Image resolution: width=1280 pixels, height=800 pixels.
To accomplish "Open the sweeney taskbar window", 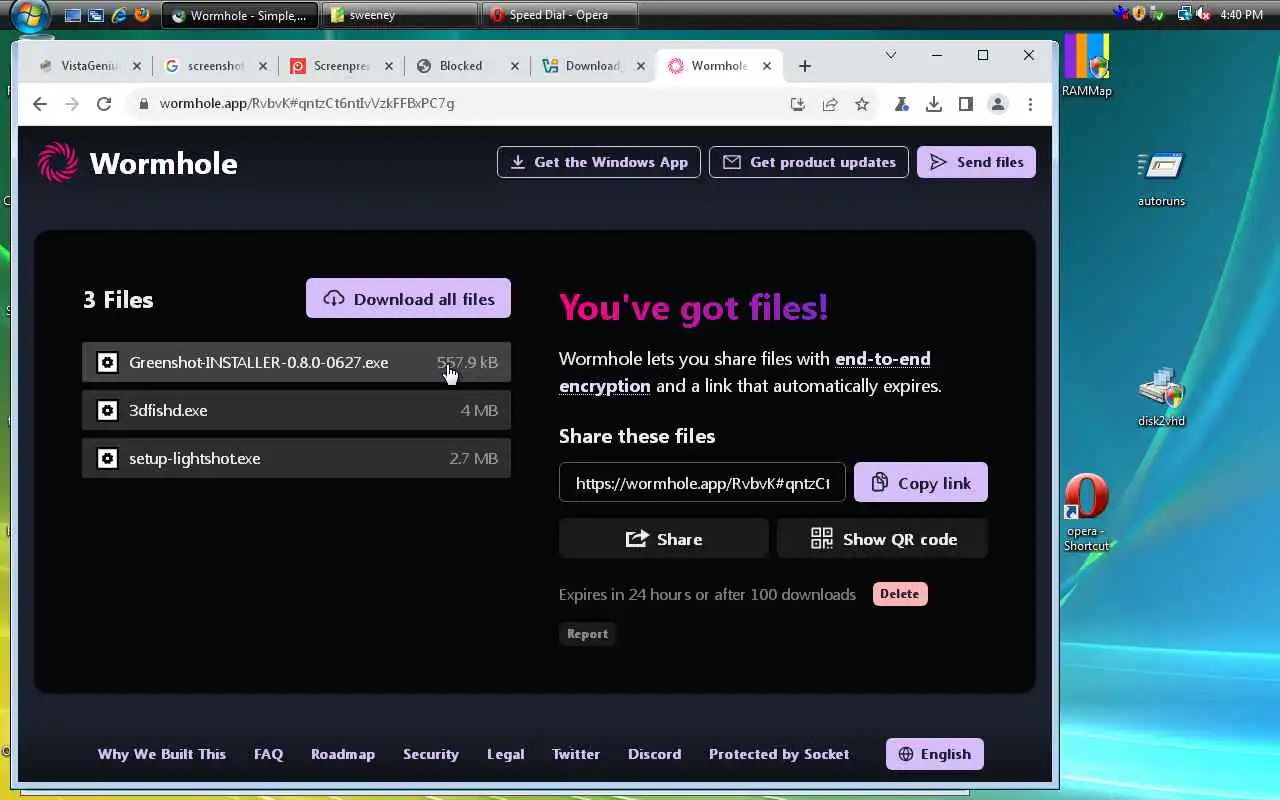I will coord(400,15).
